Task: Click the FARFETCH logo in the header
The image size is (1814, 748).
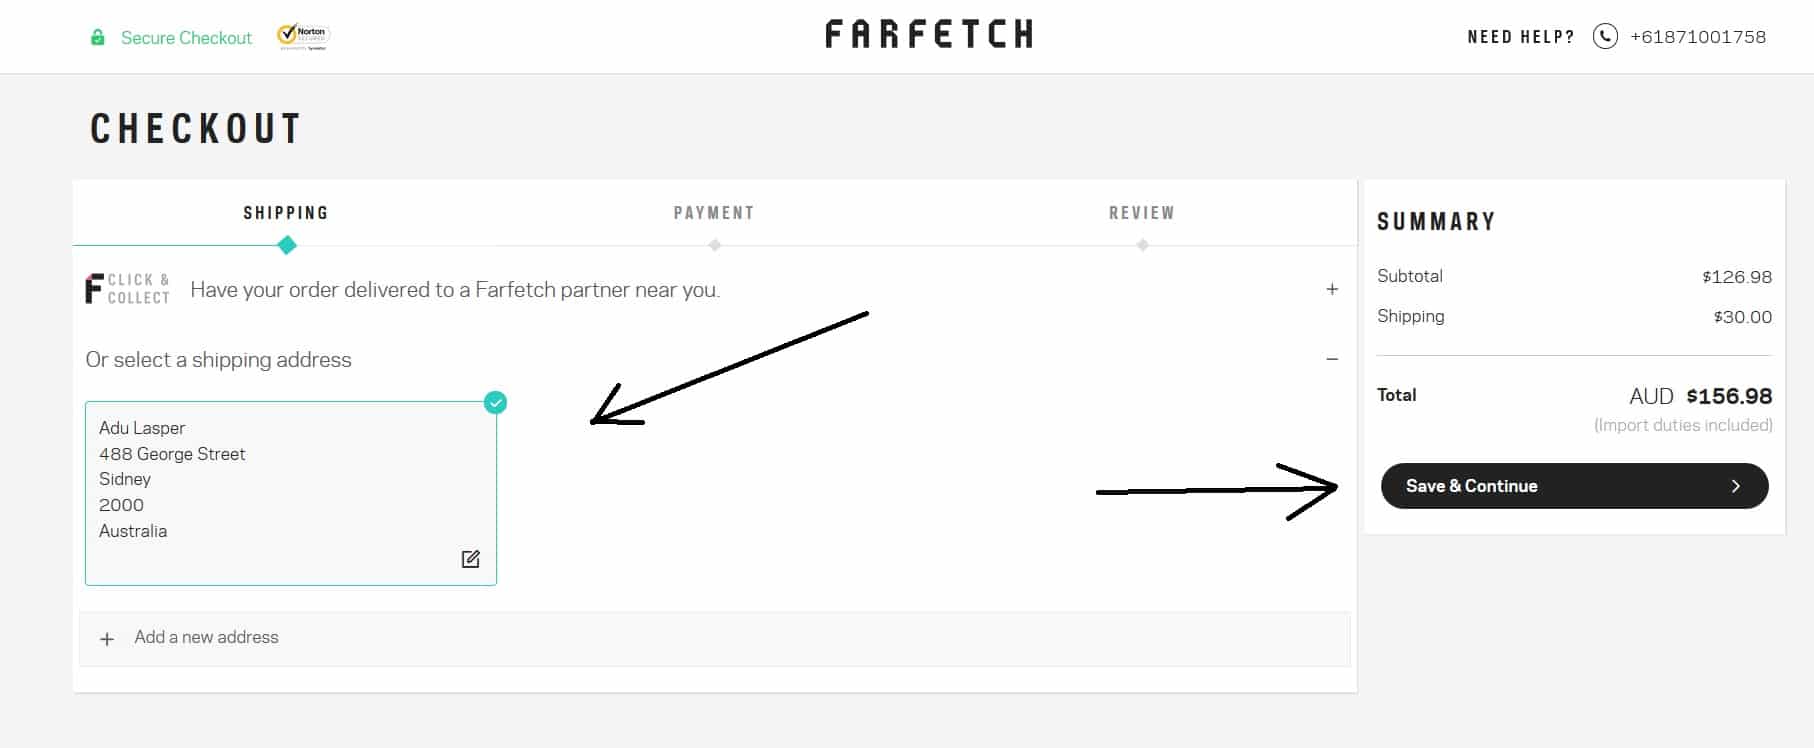Action: (929, 35)
